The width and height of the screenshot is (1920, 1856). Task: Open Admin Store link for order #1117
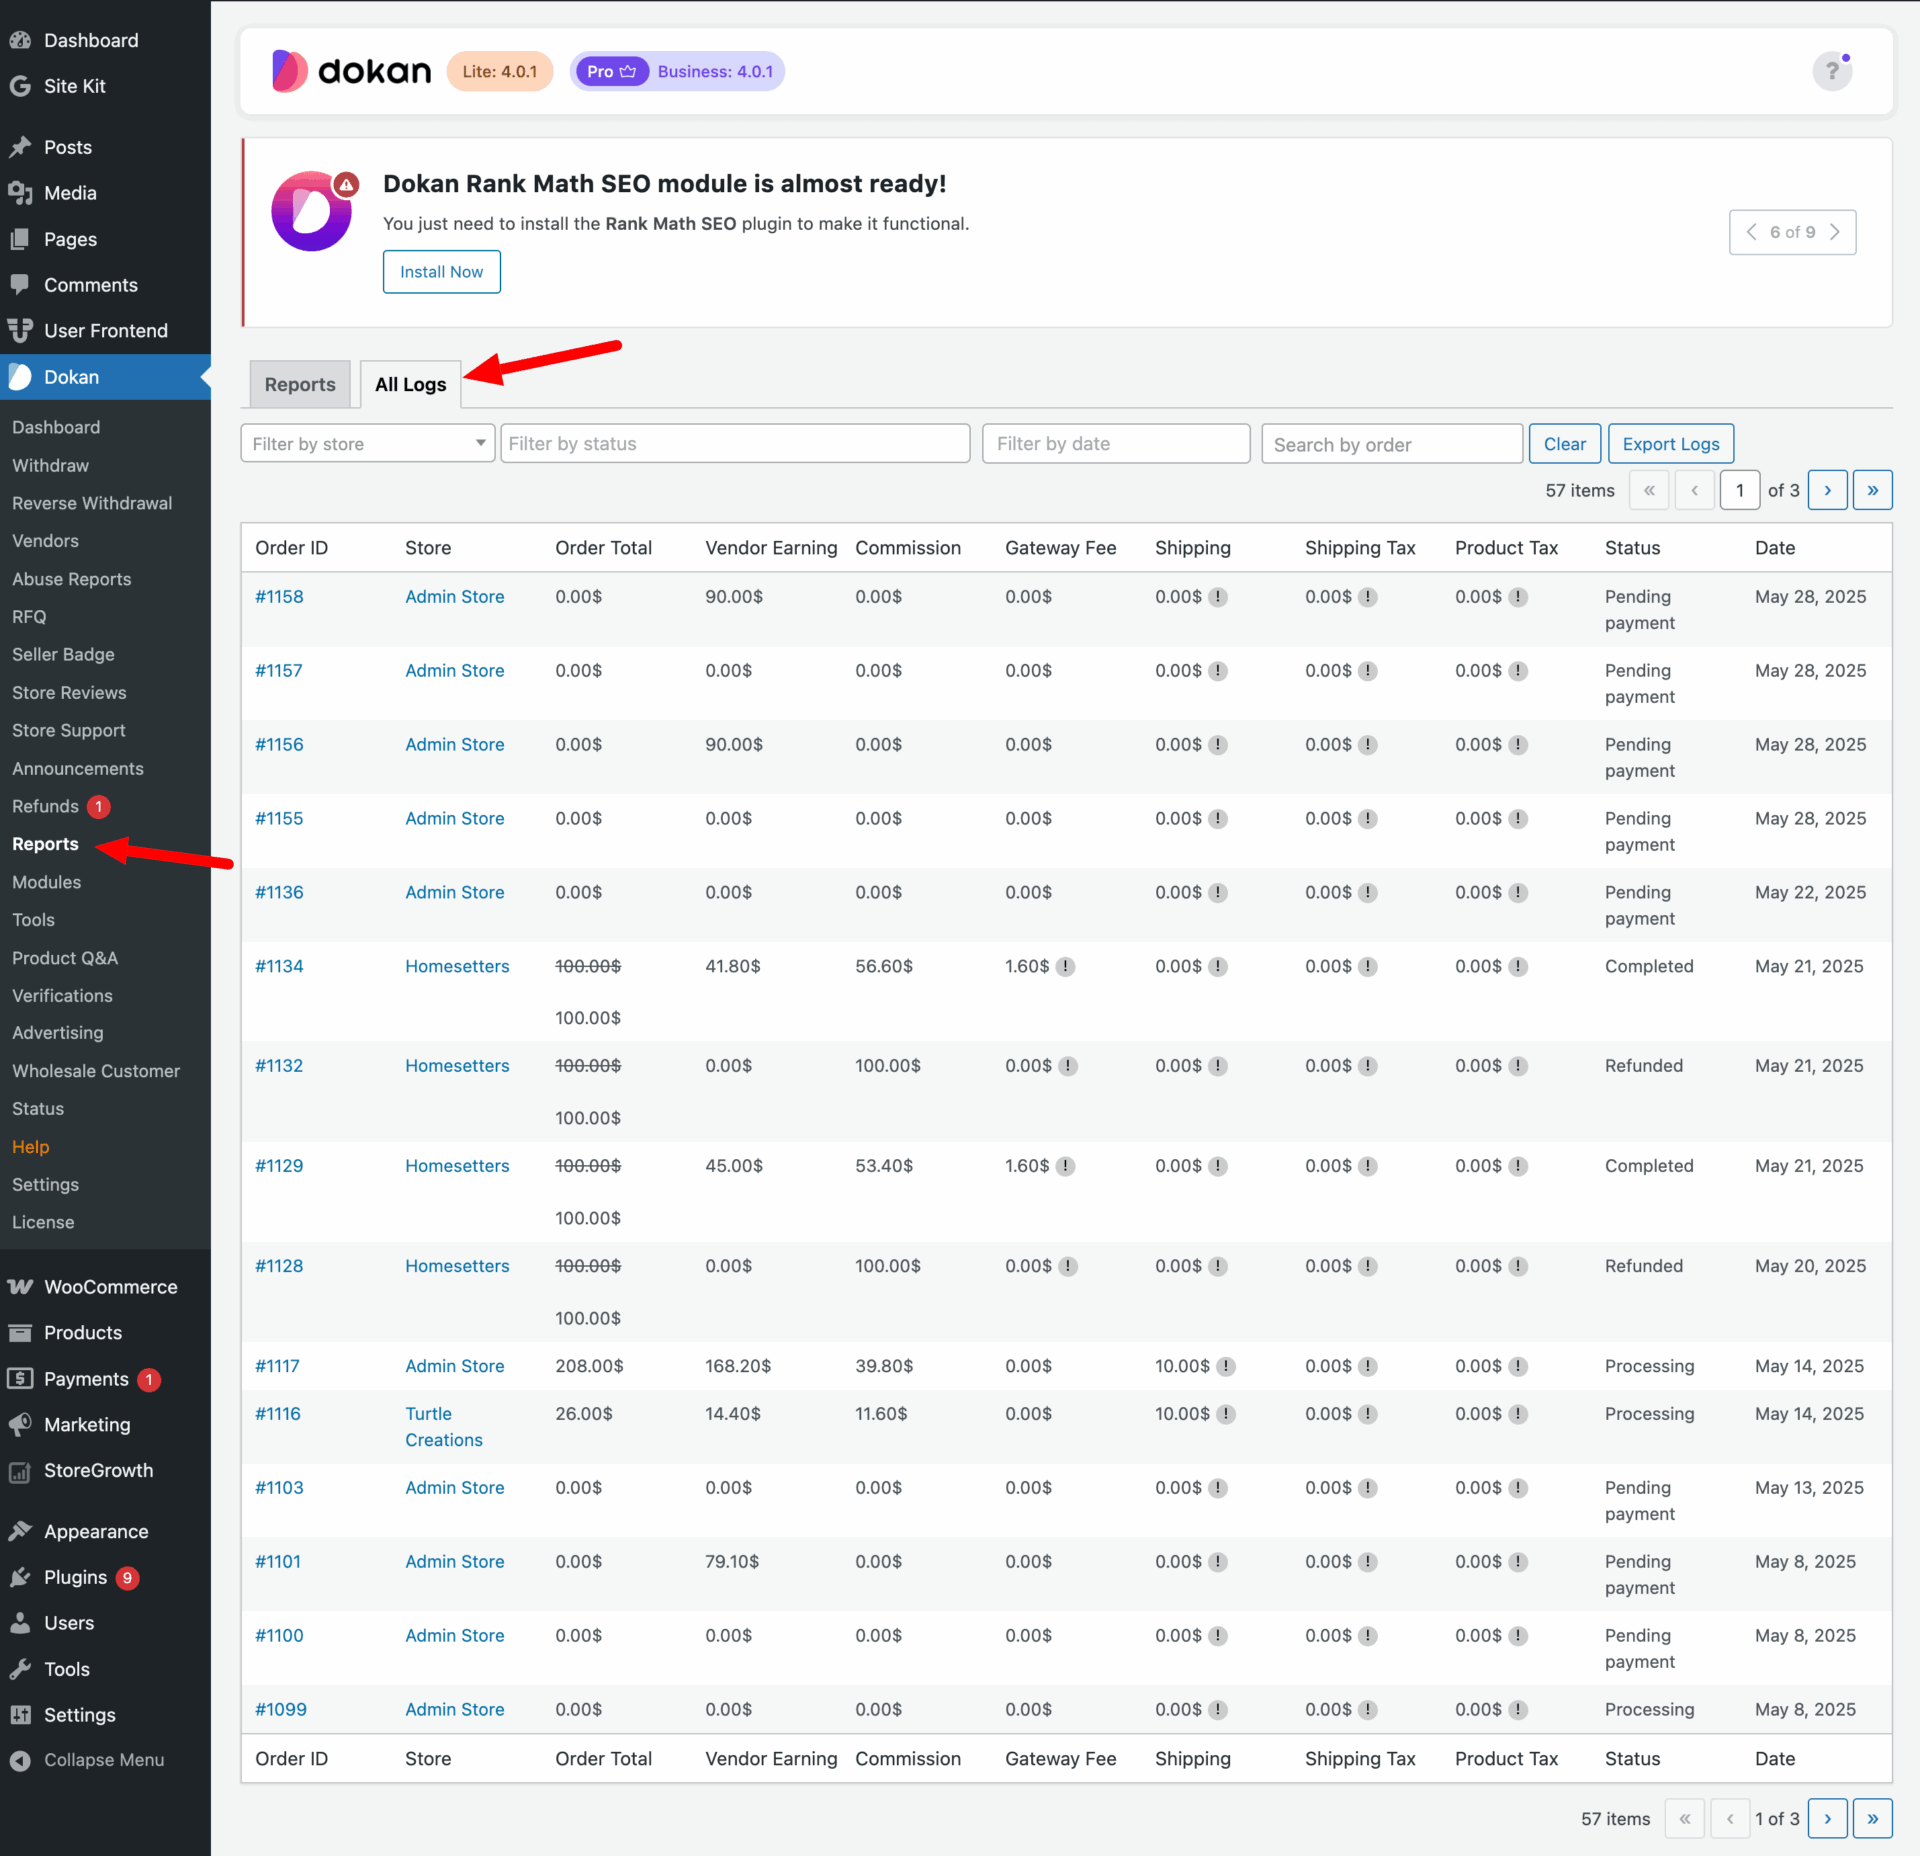coord(454,1366)
